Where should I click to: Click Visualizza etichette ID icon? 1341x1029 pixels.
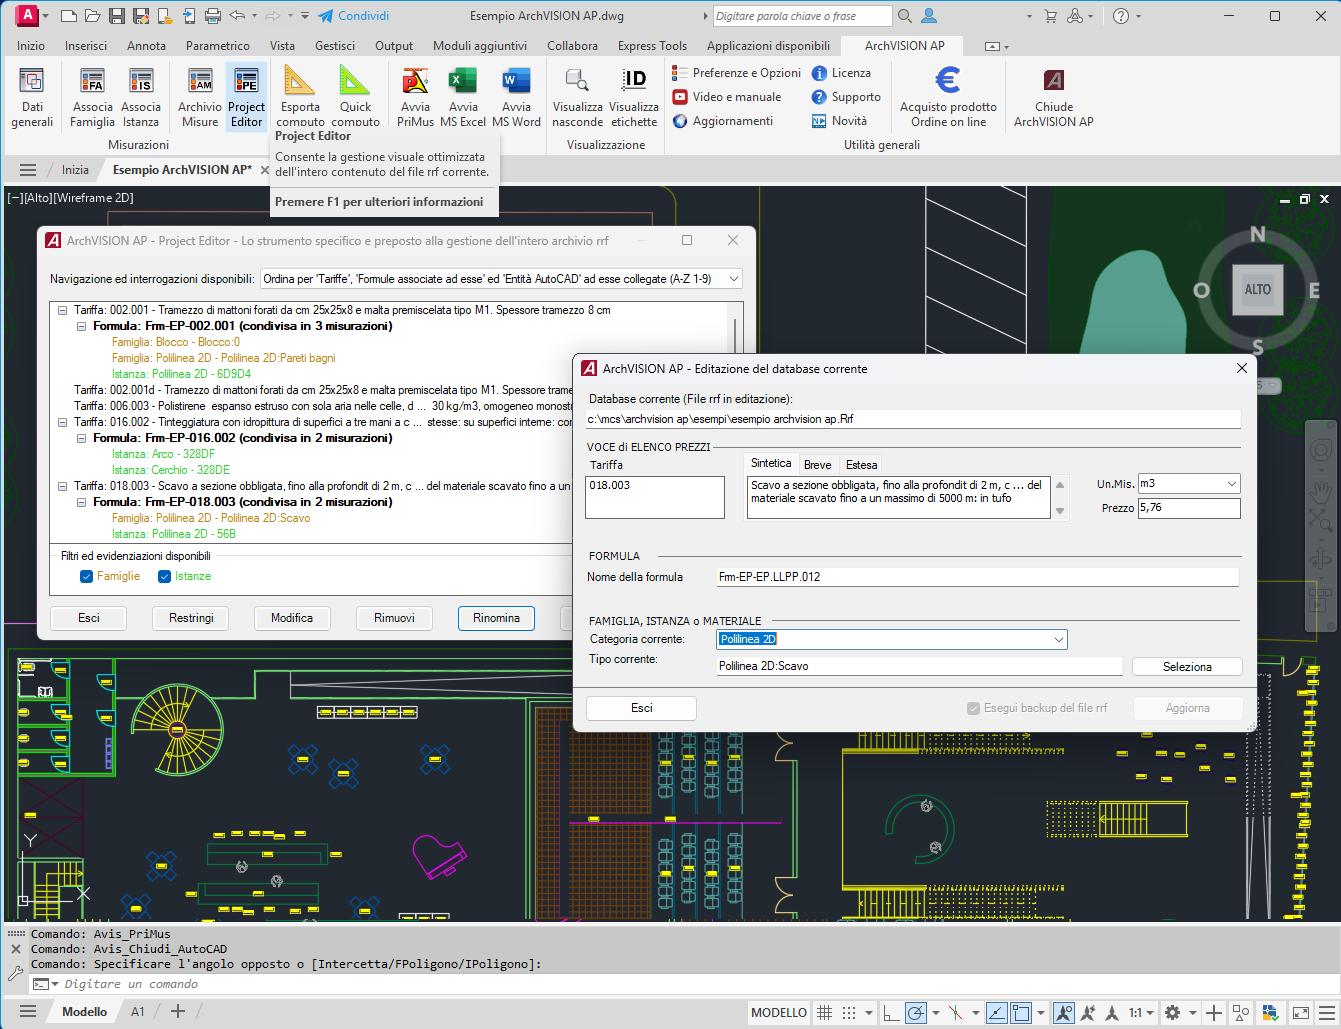[634, 97]
